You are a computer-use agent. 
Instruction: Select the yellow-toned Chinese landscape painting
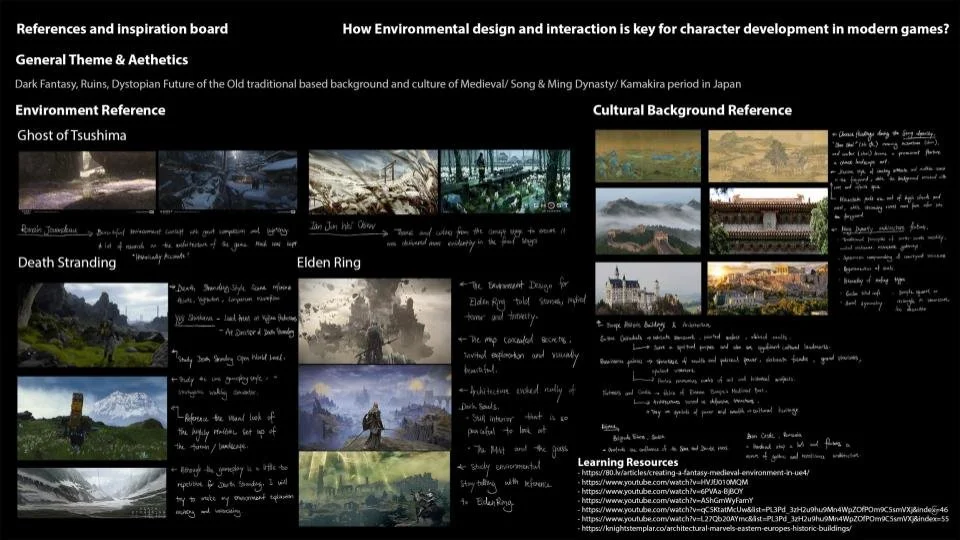click(768, 156)
